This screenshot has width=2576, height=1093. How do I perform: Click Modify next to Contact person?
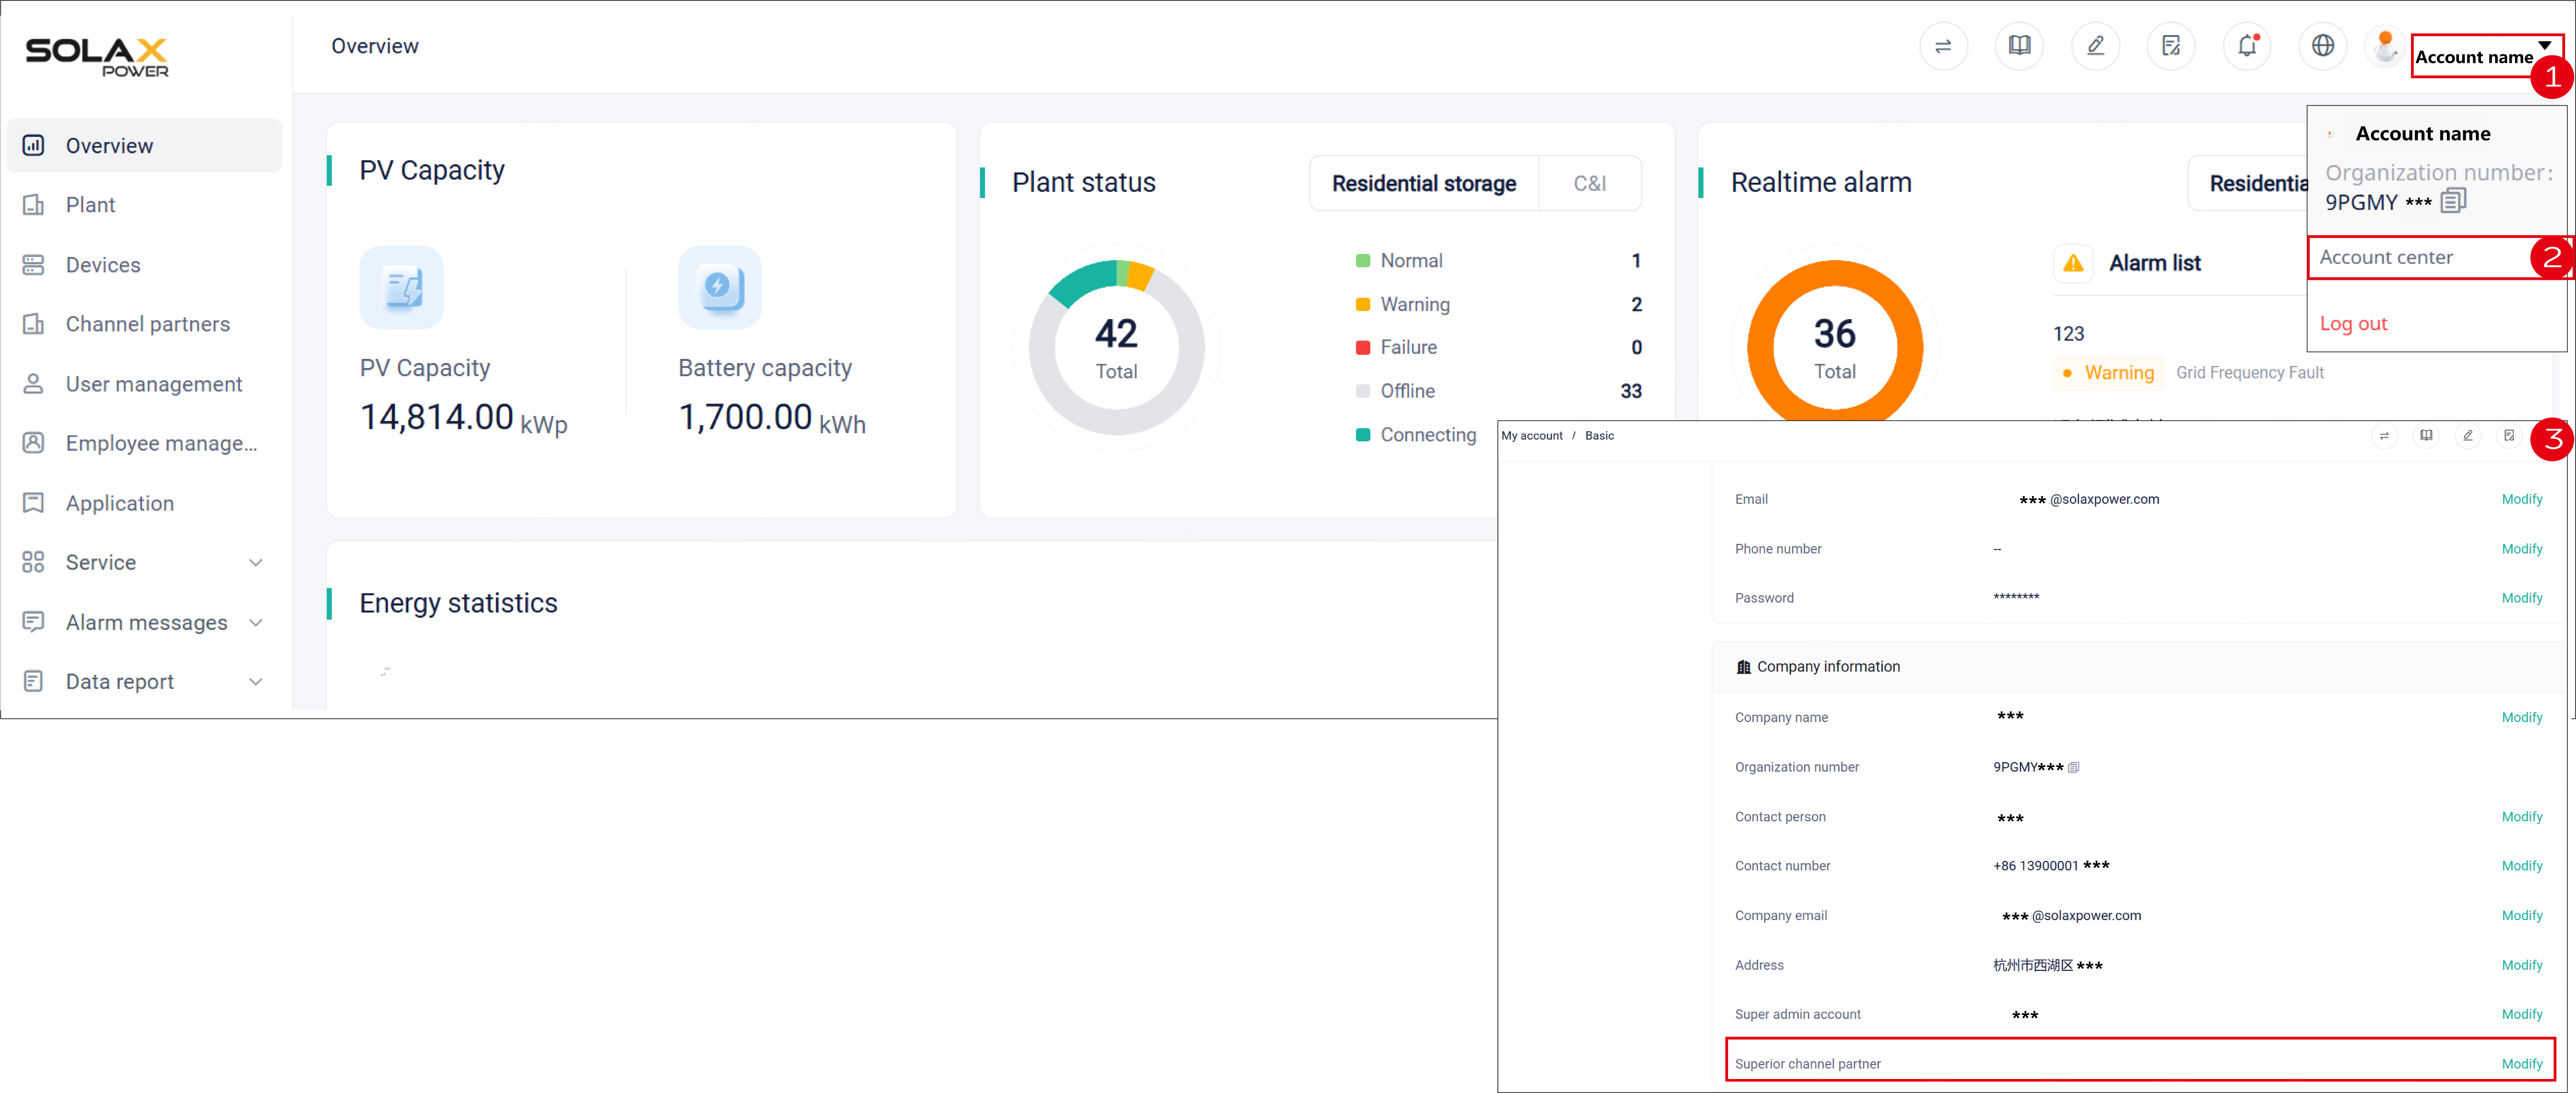pyautogui.click(x=2522, y=817)
